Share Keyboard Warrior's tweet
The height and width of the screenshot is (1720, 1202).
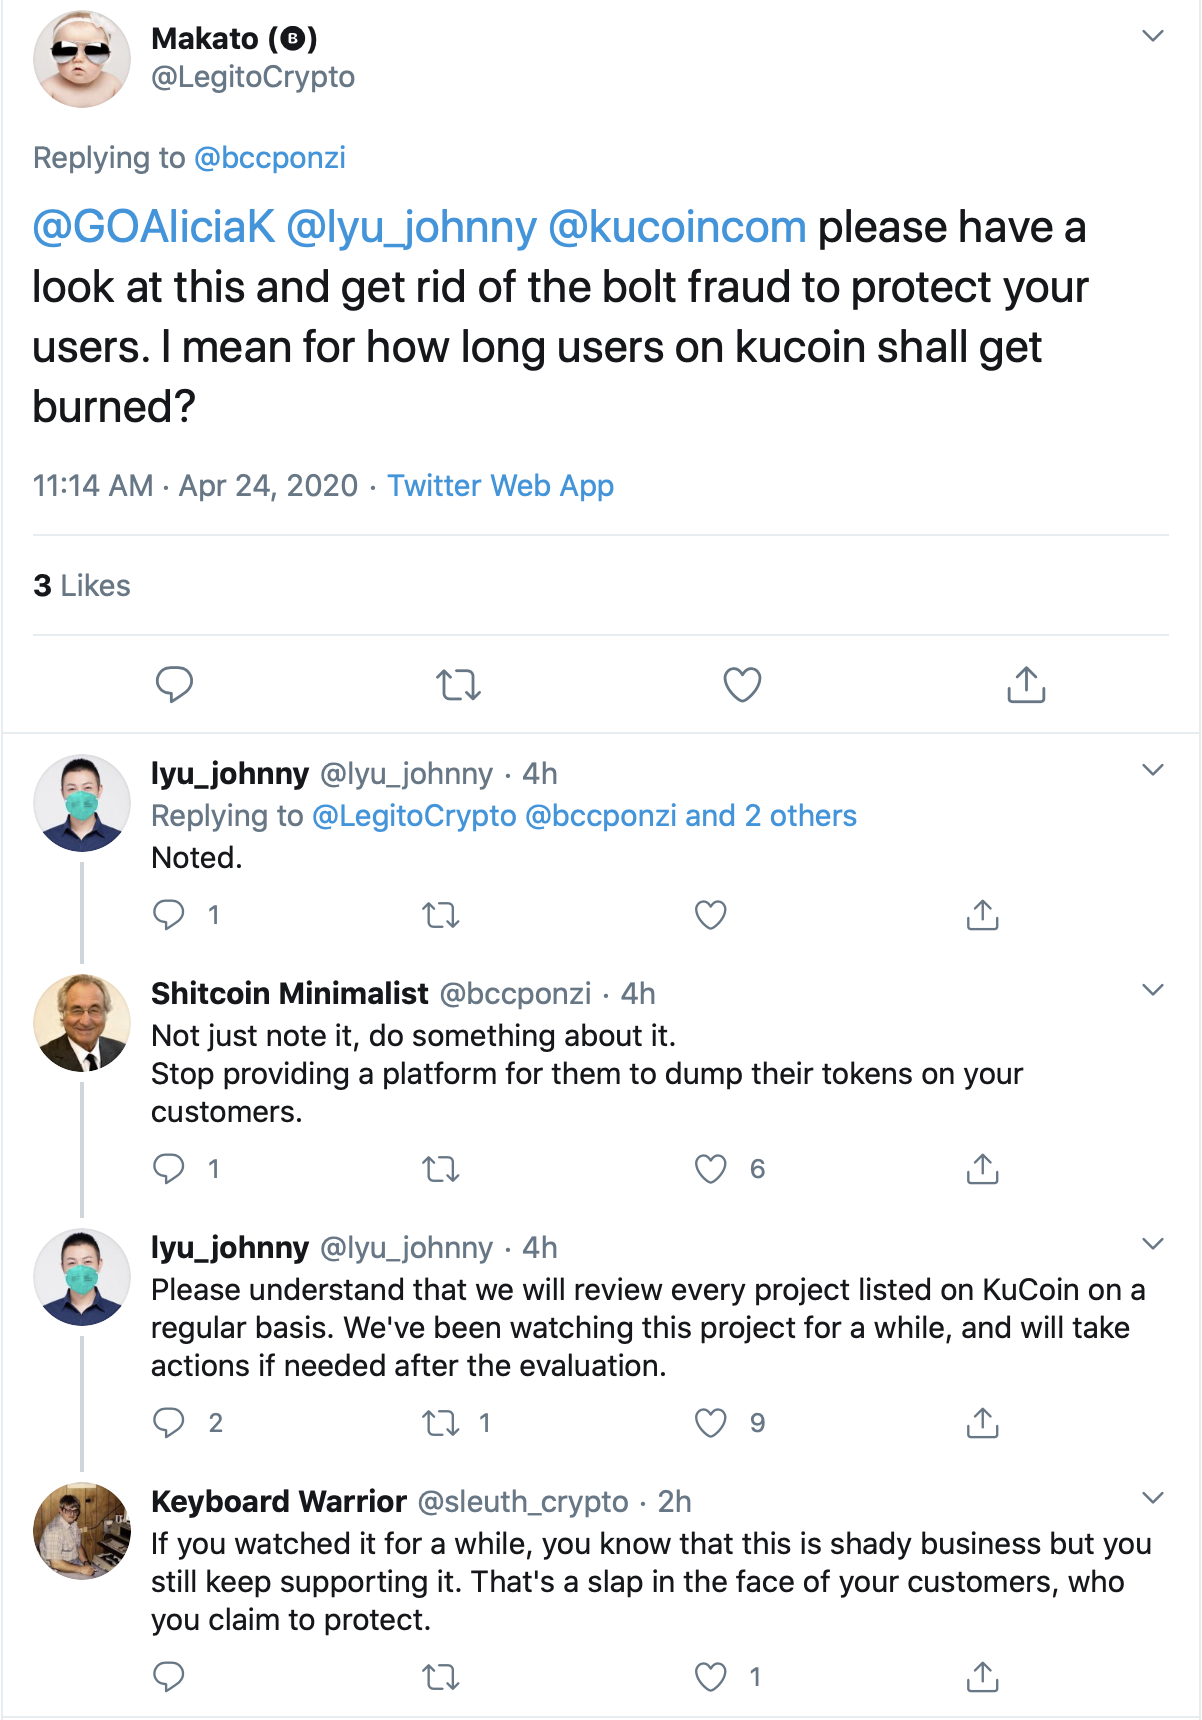[983, 1677]
